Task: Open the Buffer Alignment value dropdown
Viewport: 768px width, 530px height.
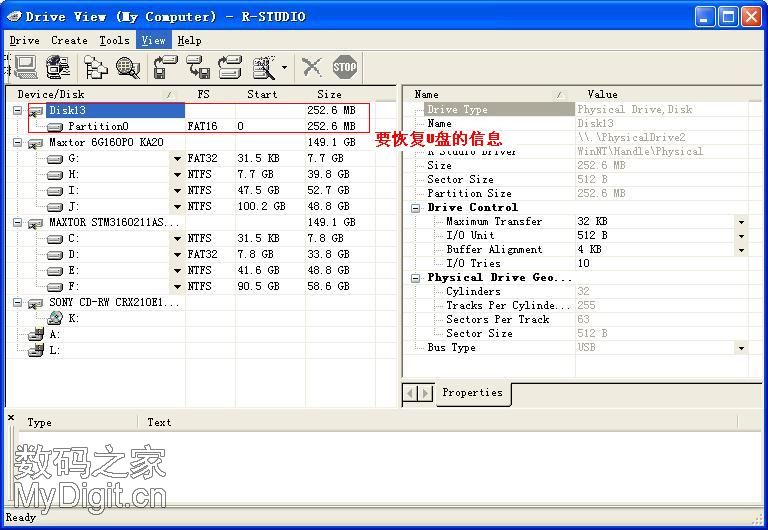Action: [x=742, y=250]
